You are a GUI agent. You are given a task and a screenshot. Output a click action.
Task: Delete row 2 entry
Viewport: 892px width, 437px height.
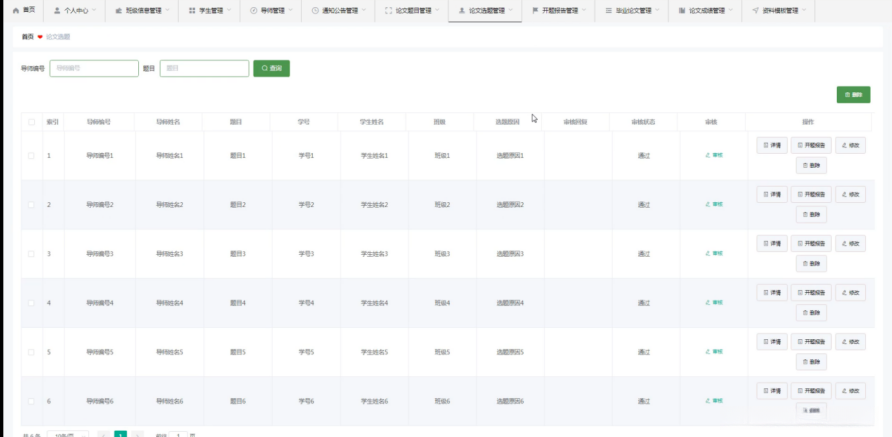pos(811,215)
